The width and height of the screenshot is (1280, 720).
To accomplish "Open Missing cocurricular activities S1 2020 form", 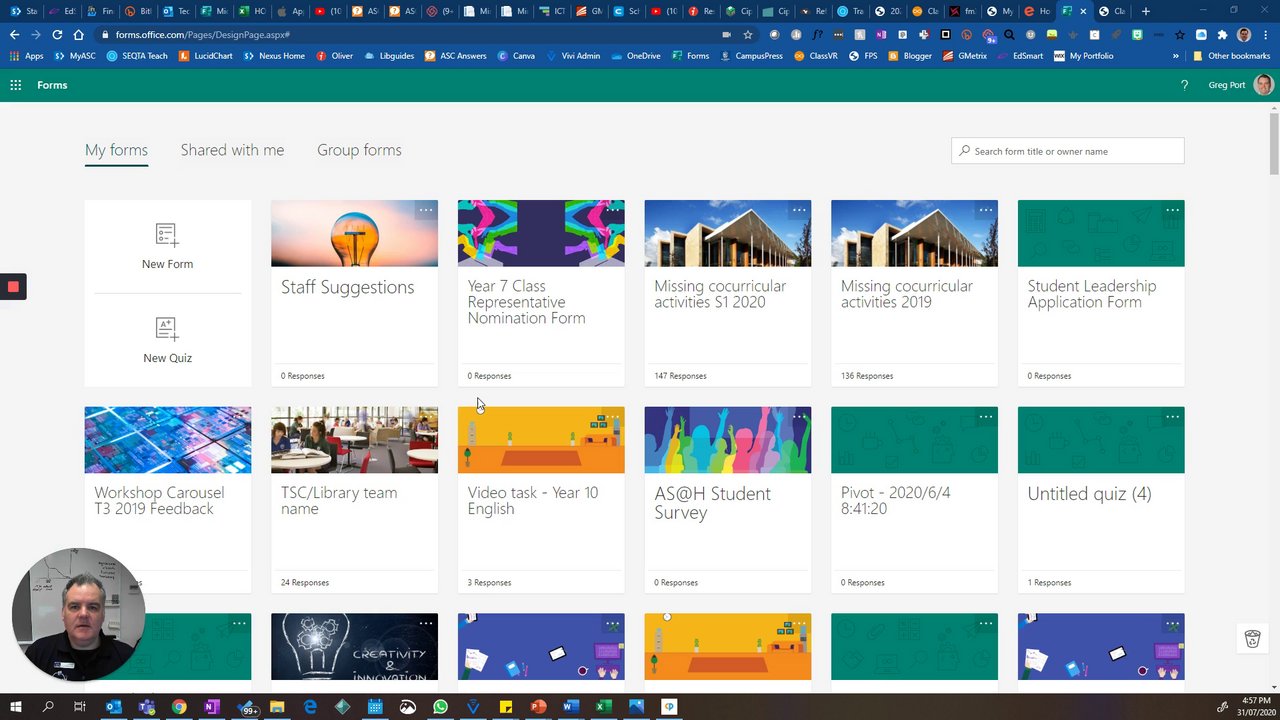I will pyautogui.click(x=728, y=293).
